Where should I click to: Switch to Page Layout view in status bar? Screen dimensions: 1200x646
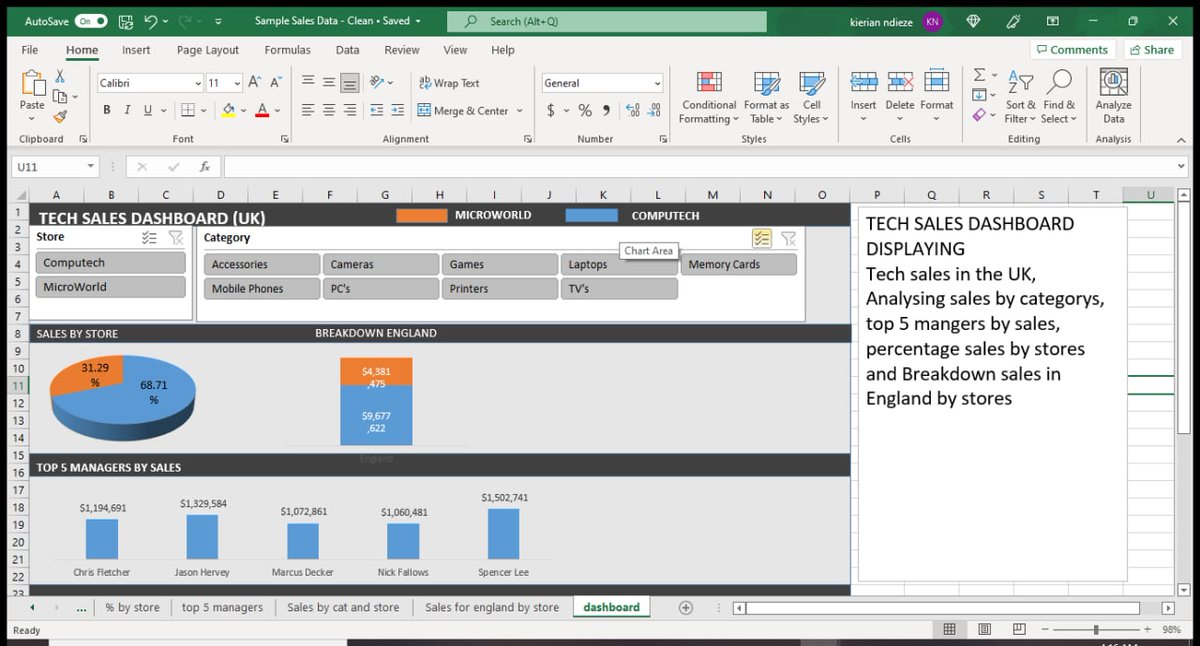(984, 629)
